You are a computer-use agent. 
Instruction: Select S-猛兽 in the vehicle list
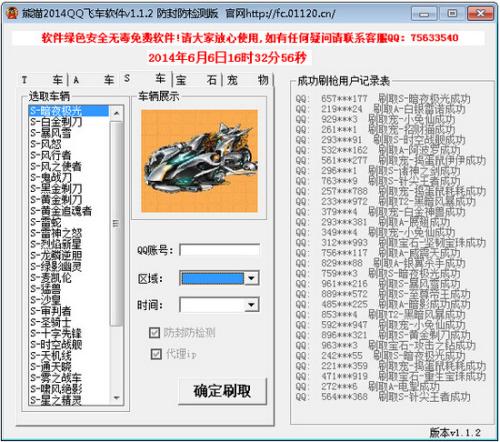click(x=69, y=289)
